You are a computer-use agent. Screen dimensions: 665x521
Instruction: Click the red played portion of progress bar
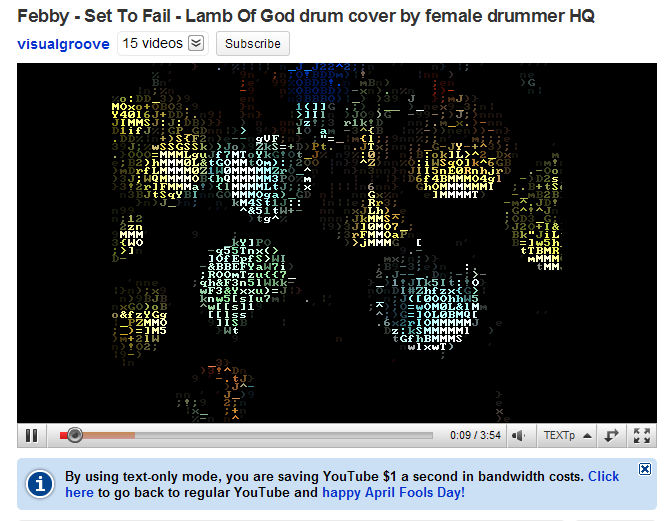point(64,435)
